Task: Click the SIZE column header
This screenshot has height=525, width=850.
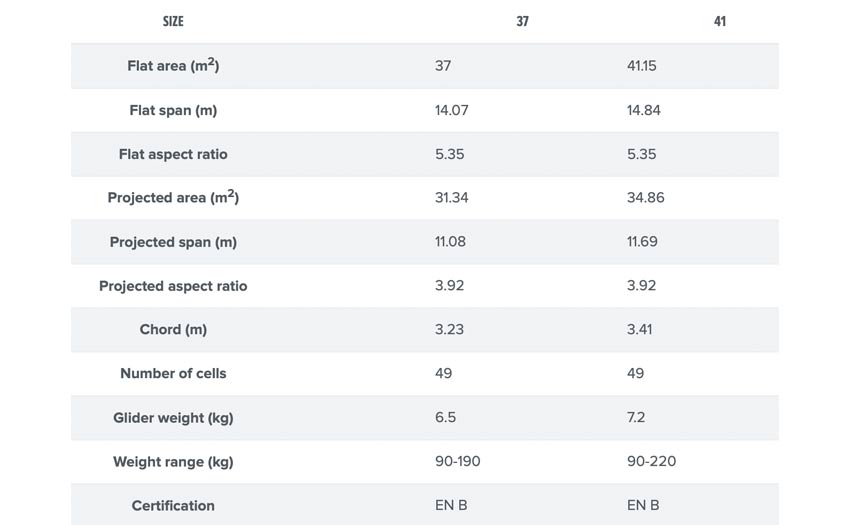Action: [173, 21]
